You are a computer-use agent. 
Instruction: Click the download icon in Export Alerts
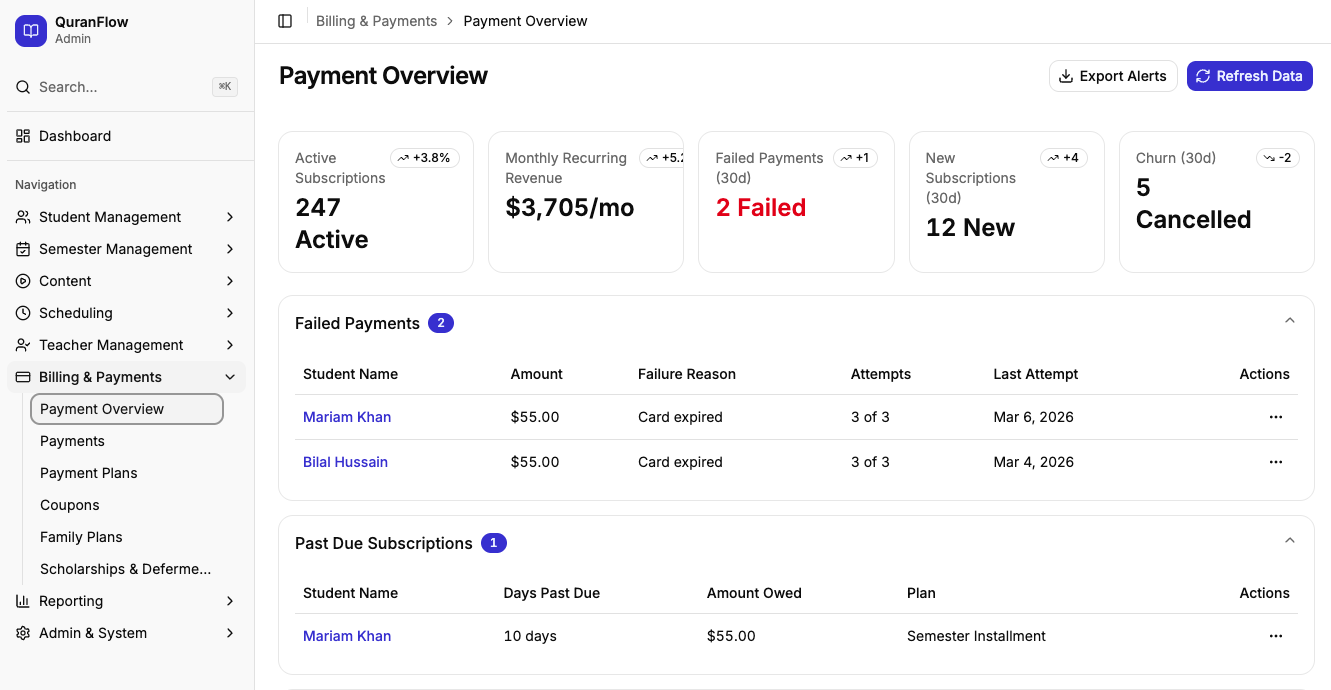pos(1067,75)
